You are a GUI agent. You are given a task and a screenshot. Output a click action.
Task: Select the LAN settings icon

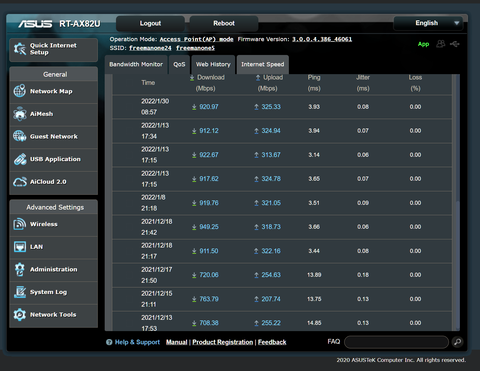coord(20,247)
